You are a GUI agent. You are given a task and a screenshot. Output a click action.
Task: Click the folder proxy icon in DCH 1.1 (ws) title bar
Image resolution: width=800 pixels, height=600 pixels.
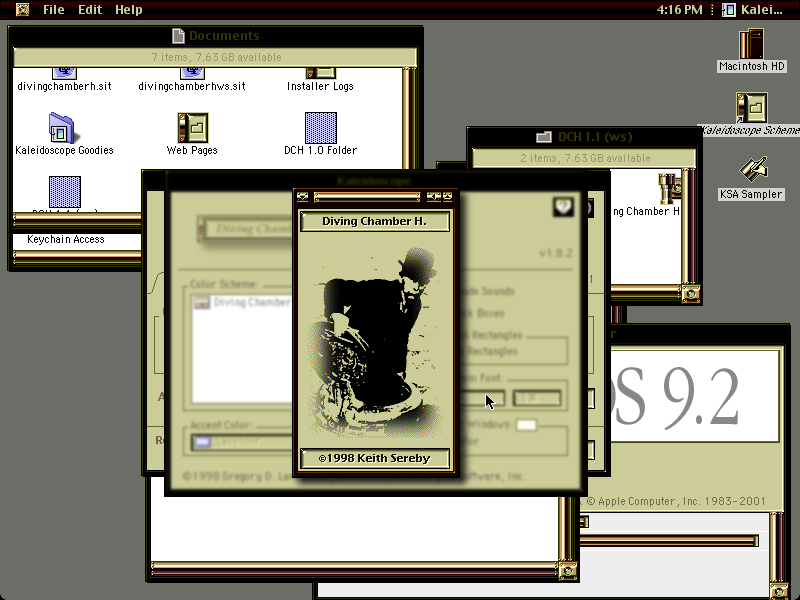click(544, 137)
